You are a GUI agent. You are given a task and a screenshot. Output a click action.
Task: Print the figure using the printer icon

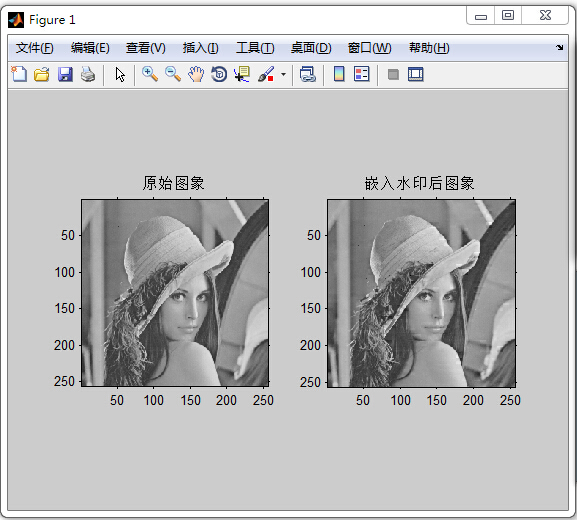(x=88, y=74)
